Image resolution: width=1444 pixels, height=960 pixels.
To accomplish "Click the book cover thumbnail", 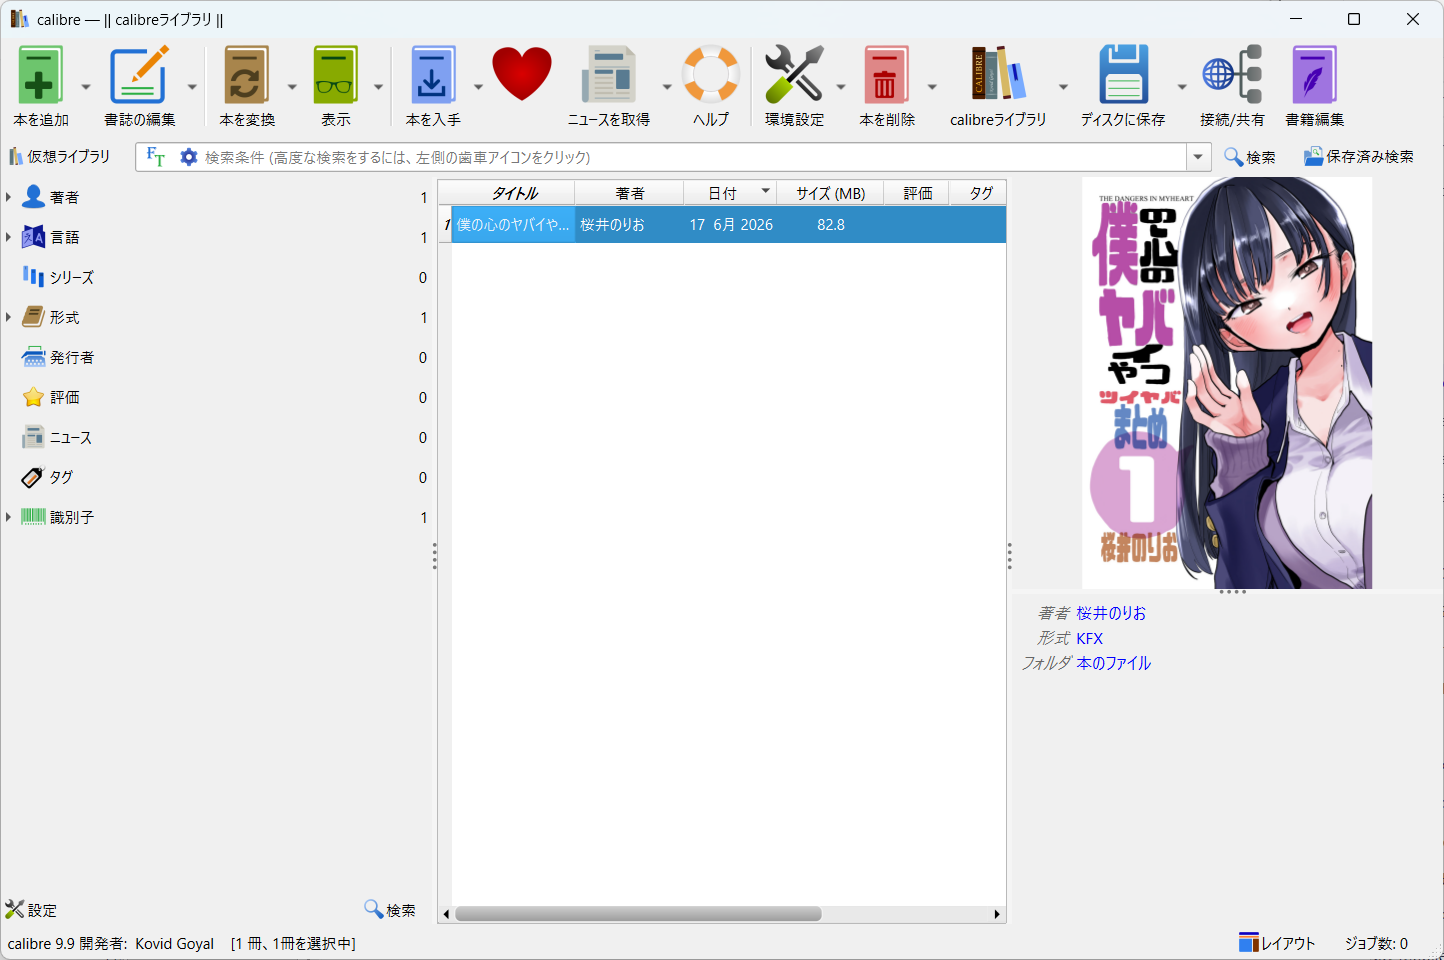I will 1227,383.
